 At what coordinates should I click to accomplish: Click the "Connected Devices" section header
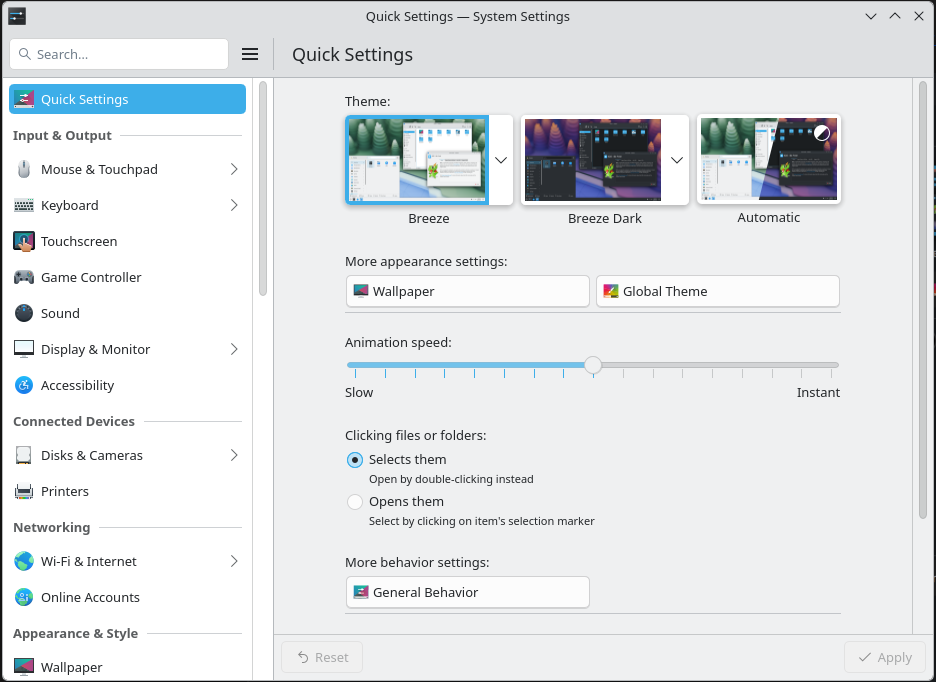pos(74,422)
